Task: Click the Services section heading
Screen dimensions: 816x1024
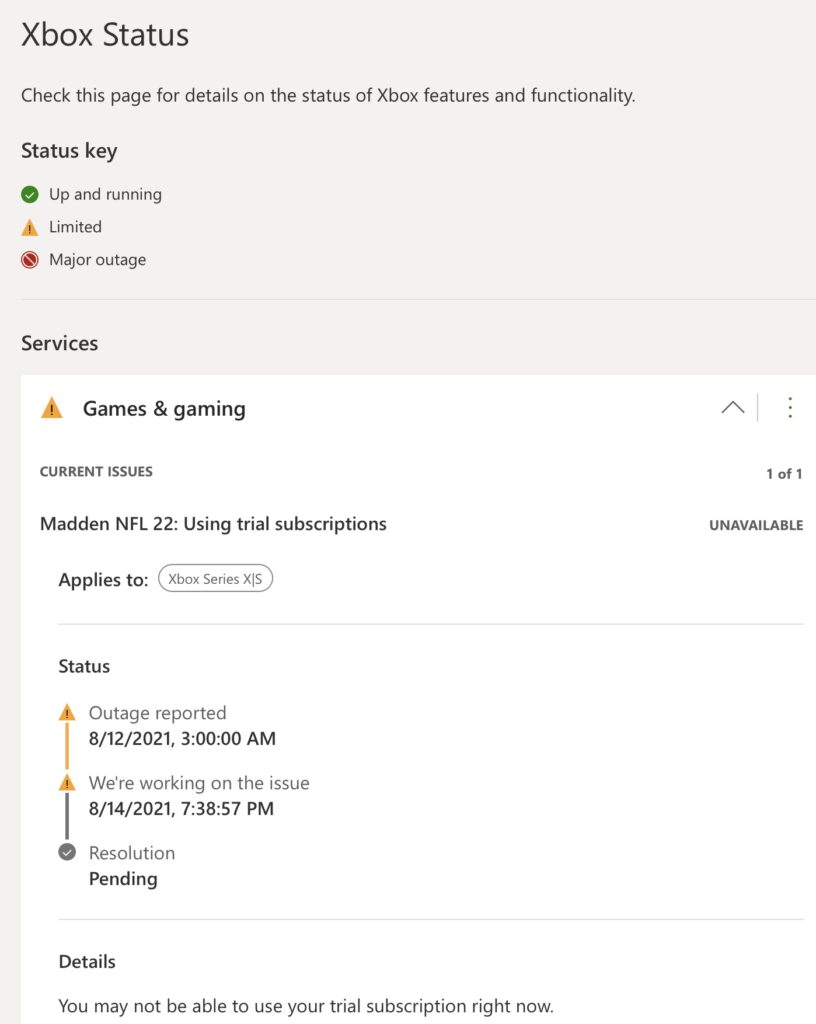Action: pos(60,343)
